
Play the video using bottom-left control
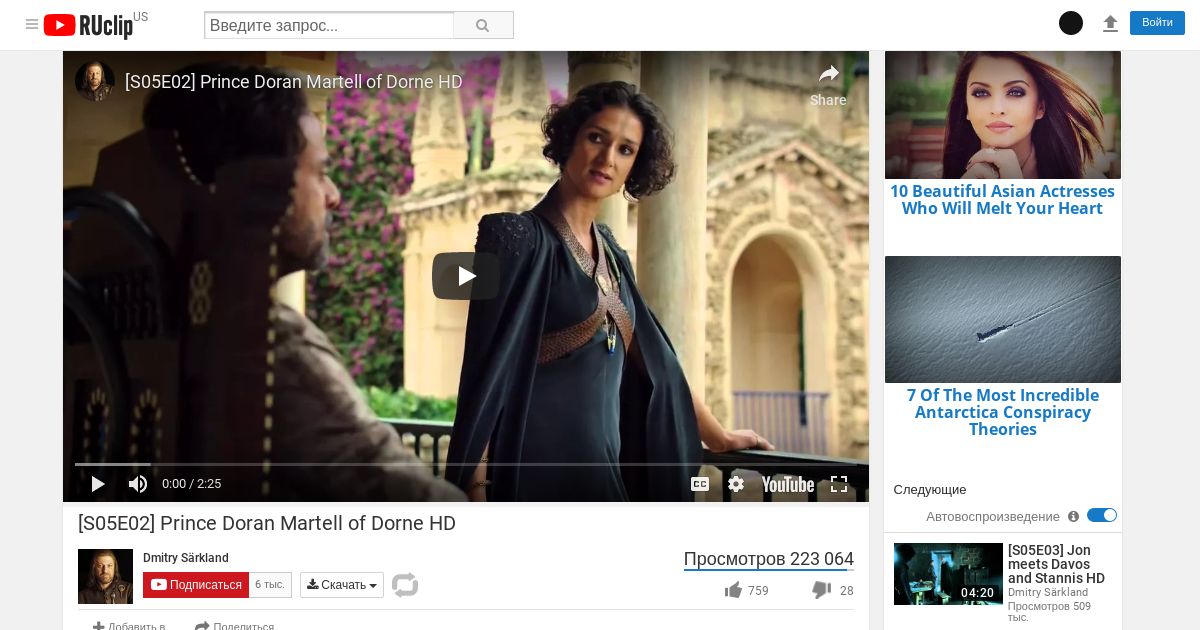tap(97, 484)
